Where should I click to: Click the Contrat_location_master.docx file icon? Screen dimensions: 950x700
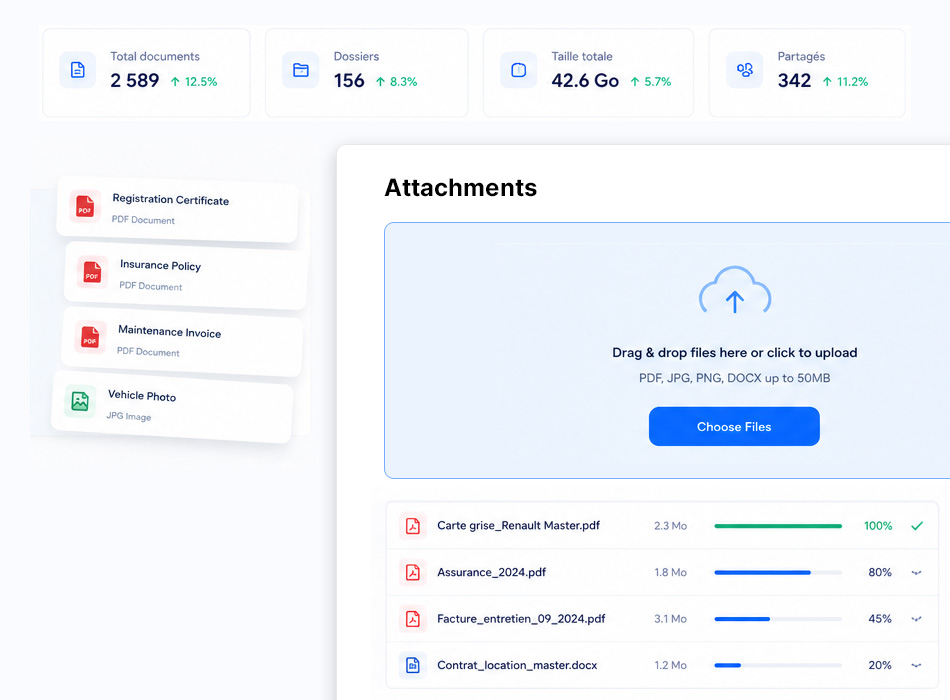click(413, 665)
